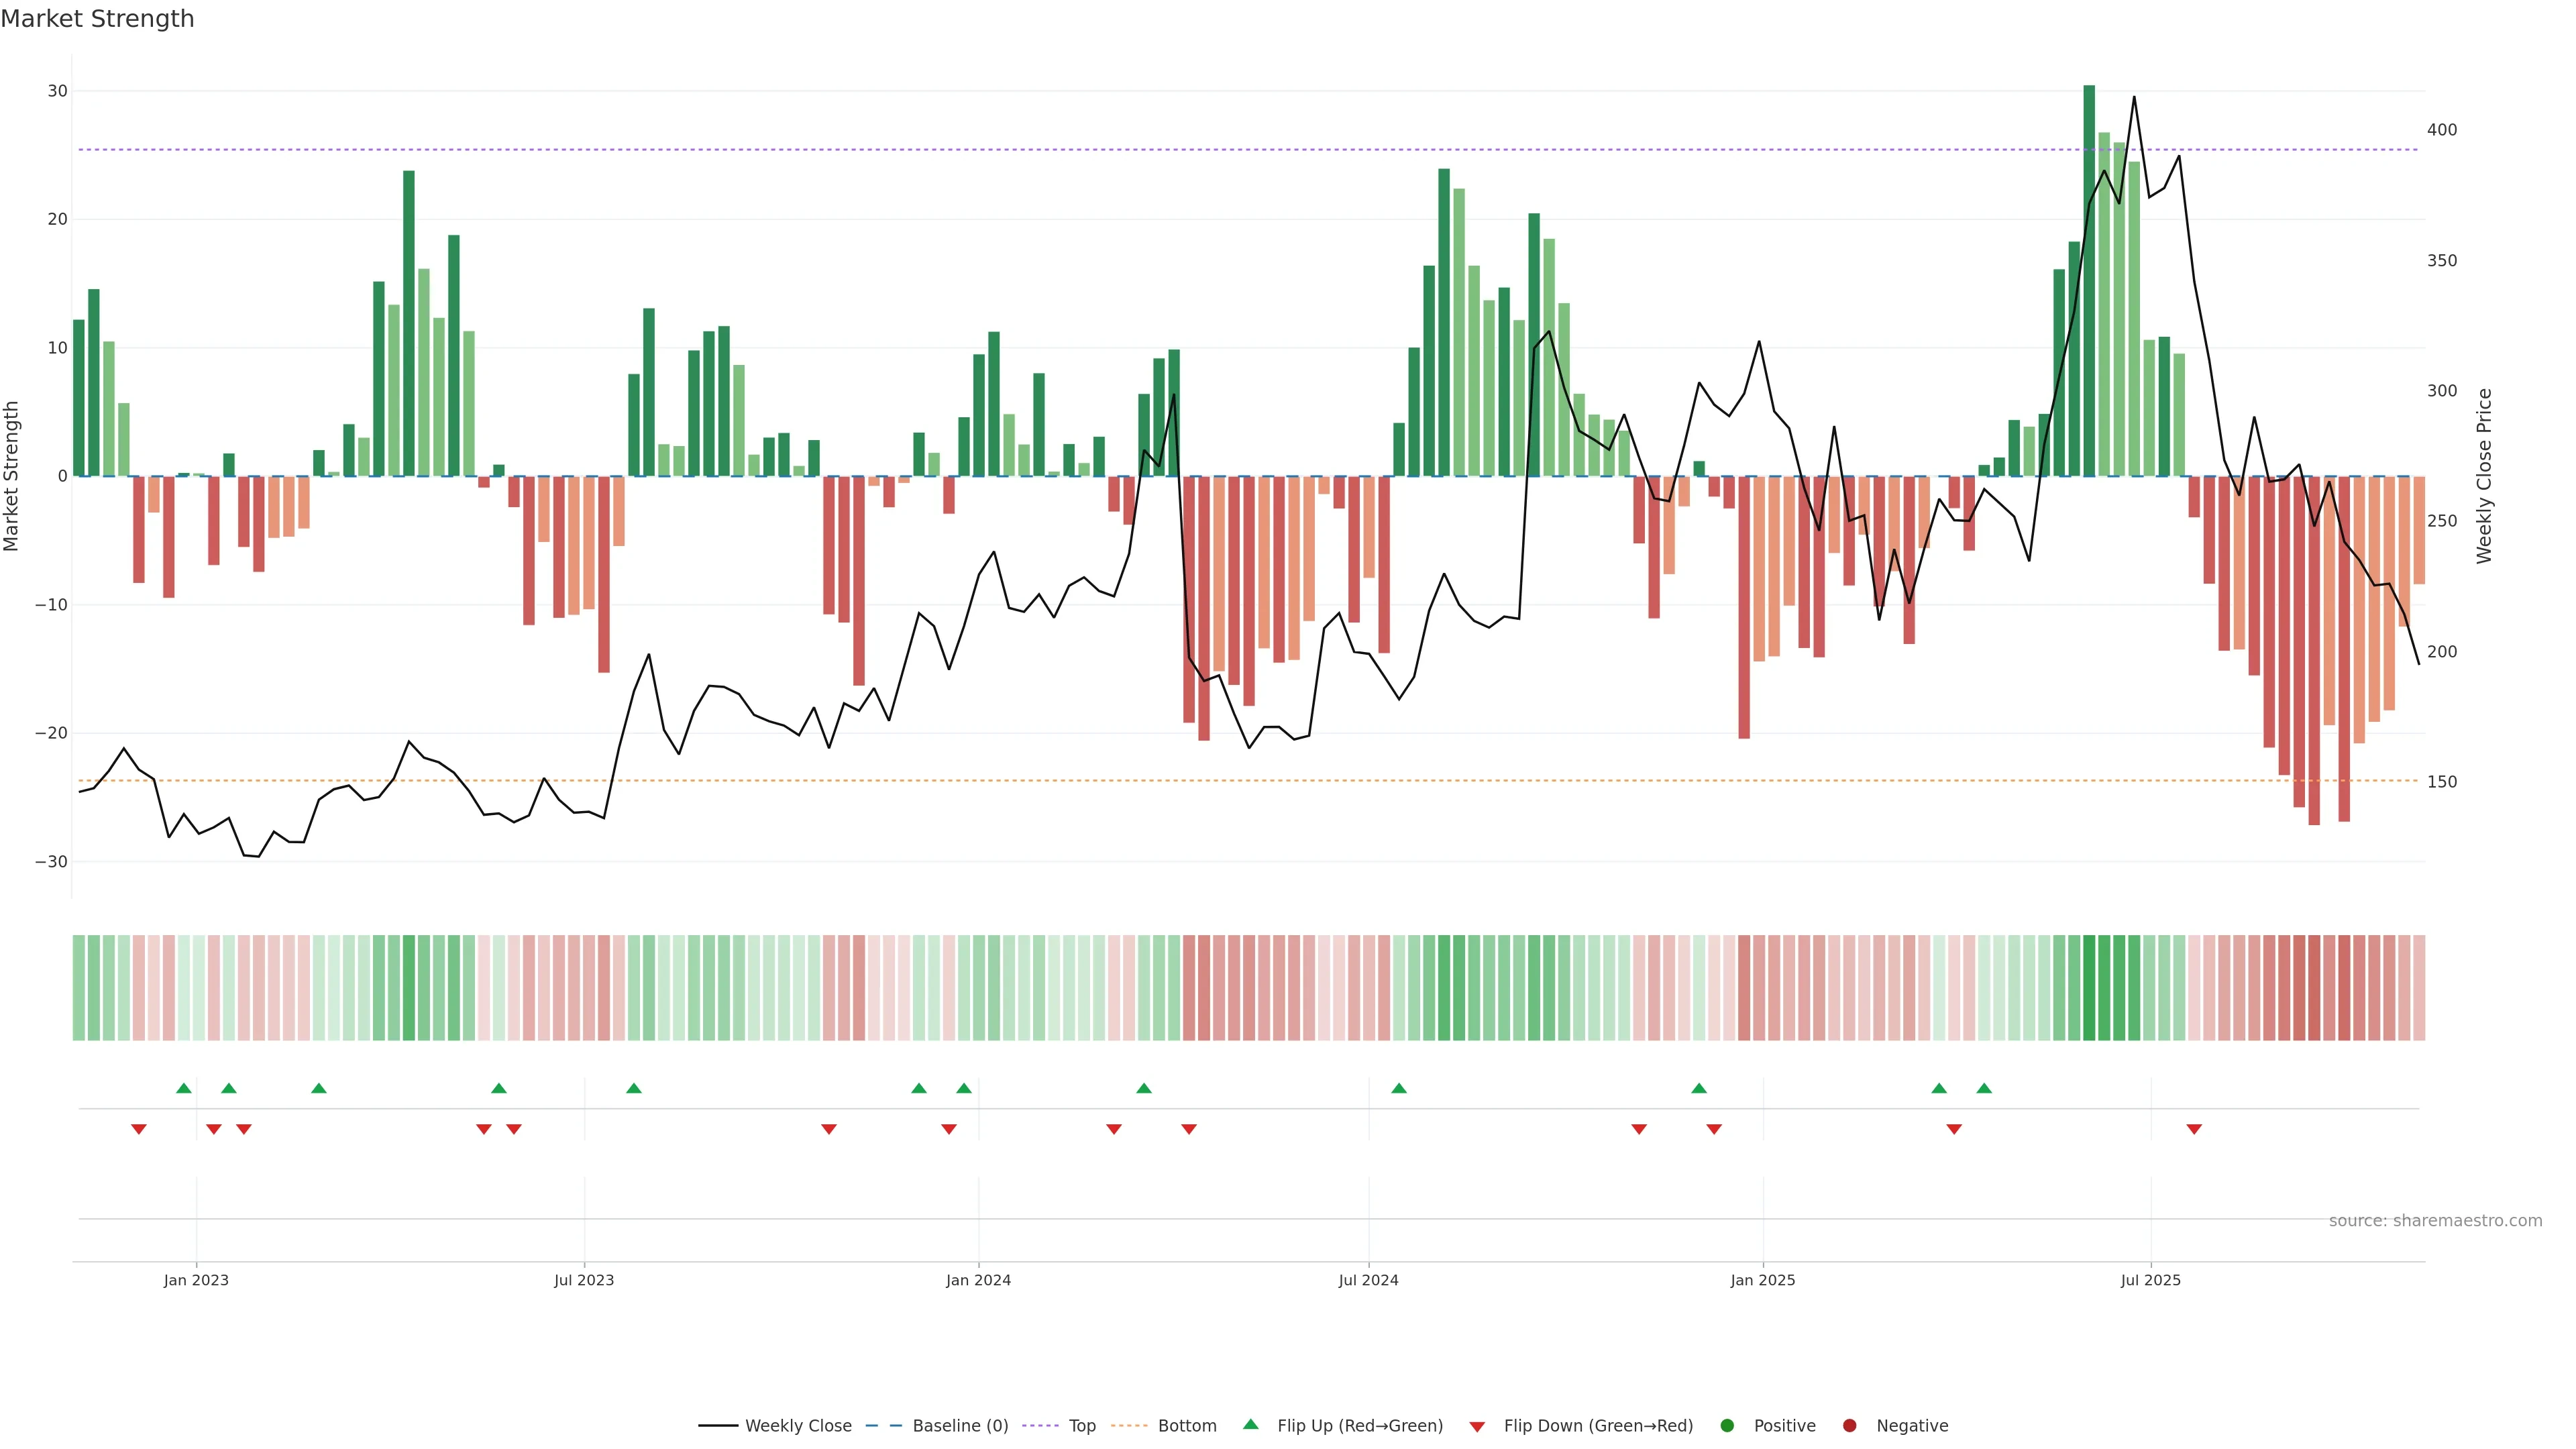Image resolution: width=2576 pixels, height=1449 pixels.
Task: Click the source: sharemaestro.com text
Action: coord(2435,1221)
